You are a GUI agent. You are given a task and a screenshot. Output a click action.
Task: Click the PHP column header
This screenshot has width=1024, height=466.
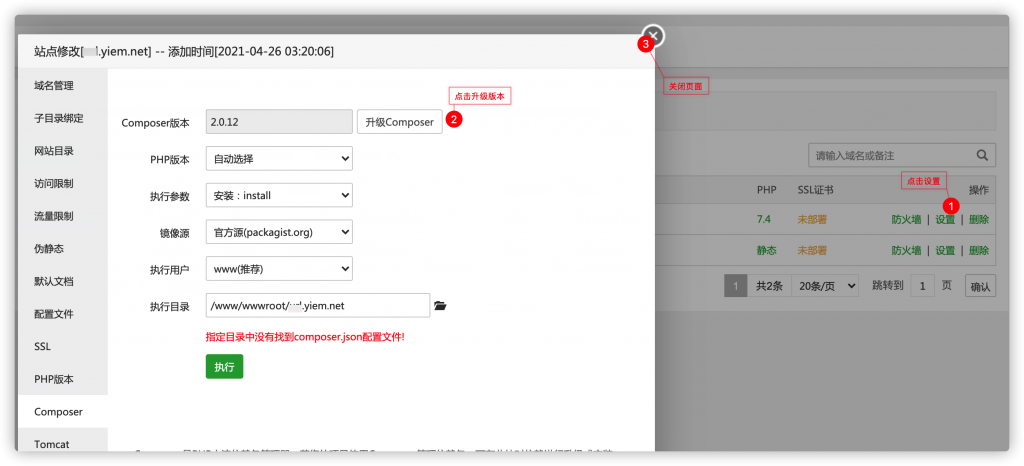coord(767,190)
